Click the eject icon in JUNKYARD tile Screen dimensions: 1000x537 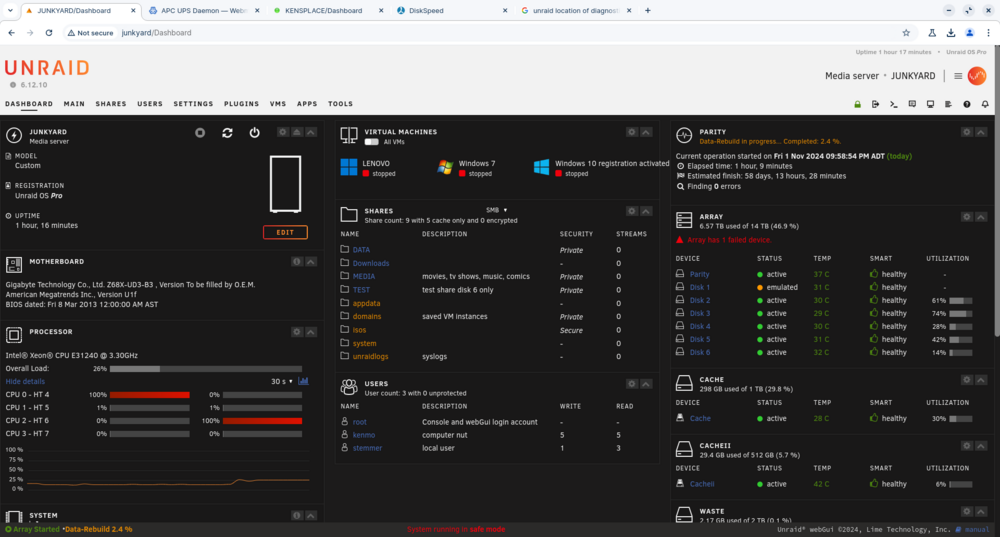(x=297, y=132)
